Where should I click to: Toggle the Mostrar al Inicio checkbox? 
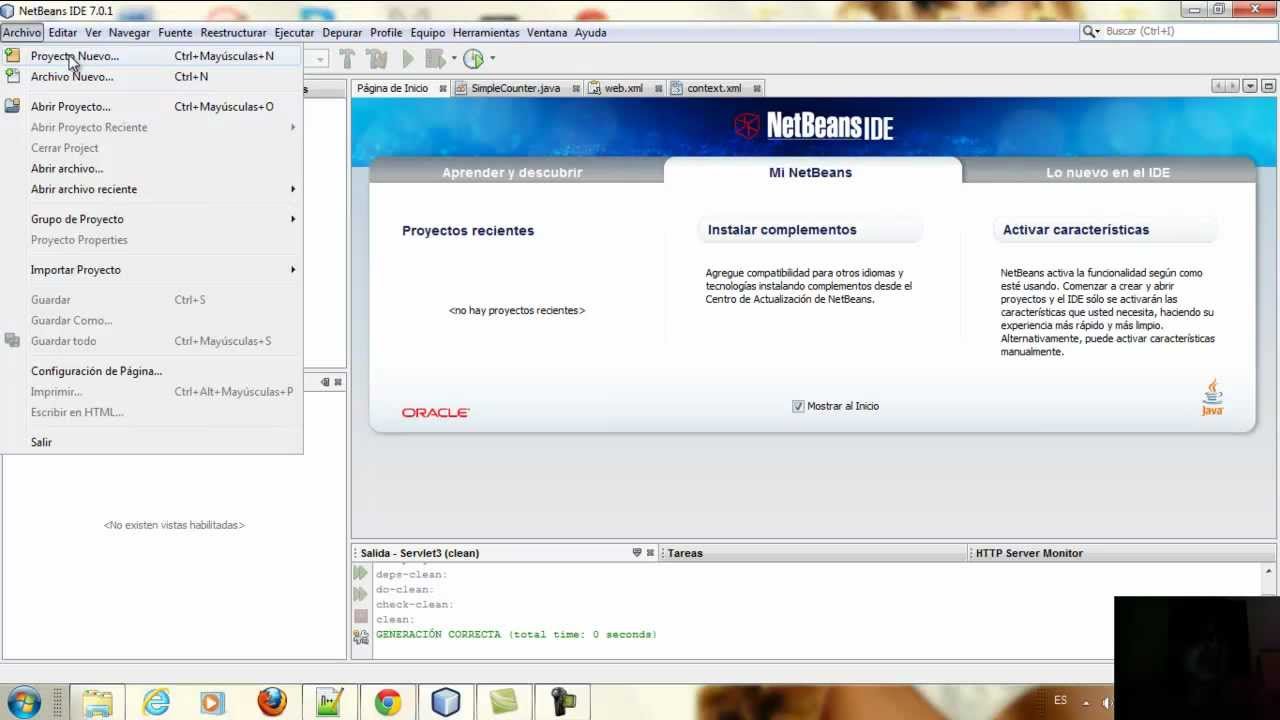pyautogui.click(x=798, y=406)
